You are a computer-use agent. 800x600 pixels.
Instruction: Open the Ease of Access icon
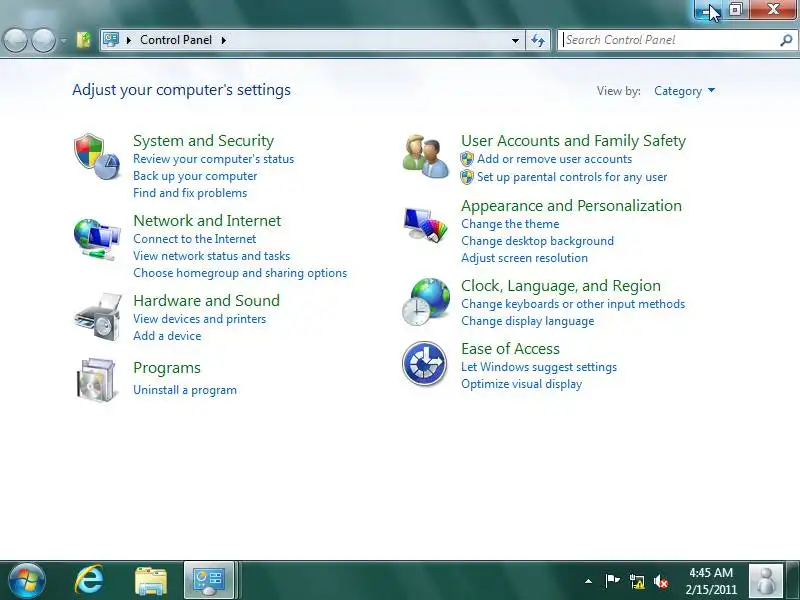pyautogui.click(x=424, y=364)
